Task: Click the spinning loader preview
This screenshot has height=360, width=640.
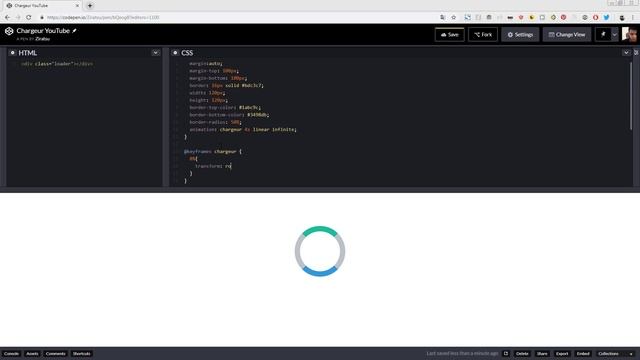Action: (x=320, y=251)
